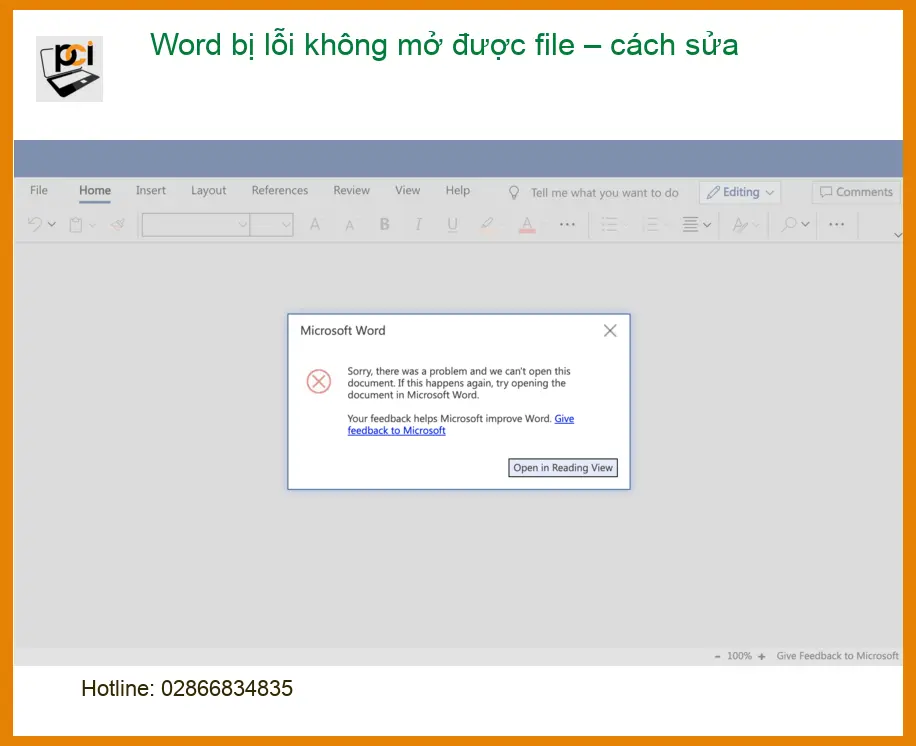916x746 pixels.
Task: Click the Paste clipboard icon
Action: click(76, 224)
